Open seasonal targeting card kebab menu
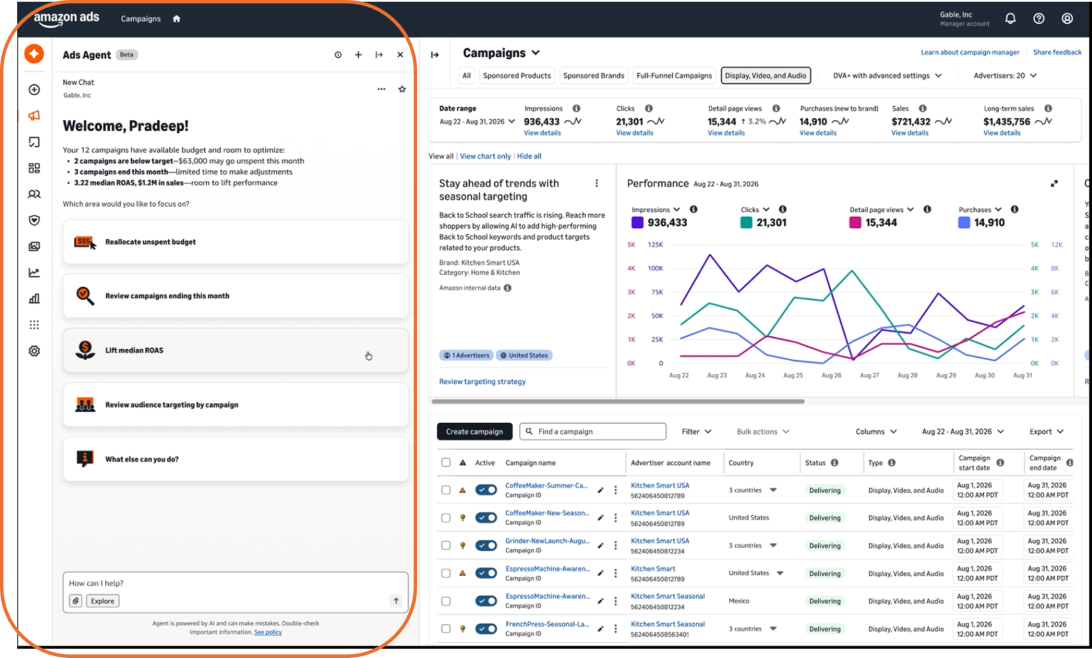The image size is (1092, 658). pyautogui.click(x=596, y=183)
